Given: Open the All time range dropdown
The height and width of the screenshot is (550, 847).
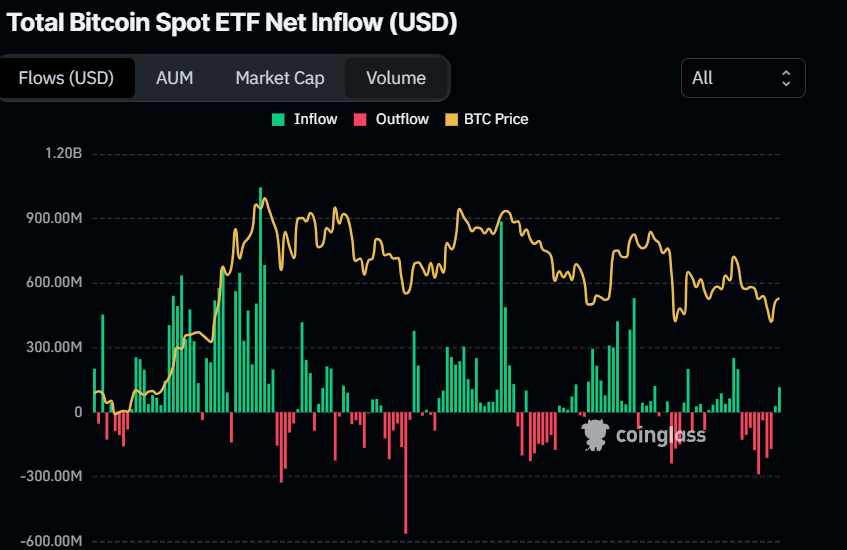Looking at the screenshot, I should pos(742,78).
